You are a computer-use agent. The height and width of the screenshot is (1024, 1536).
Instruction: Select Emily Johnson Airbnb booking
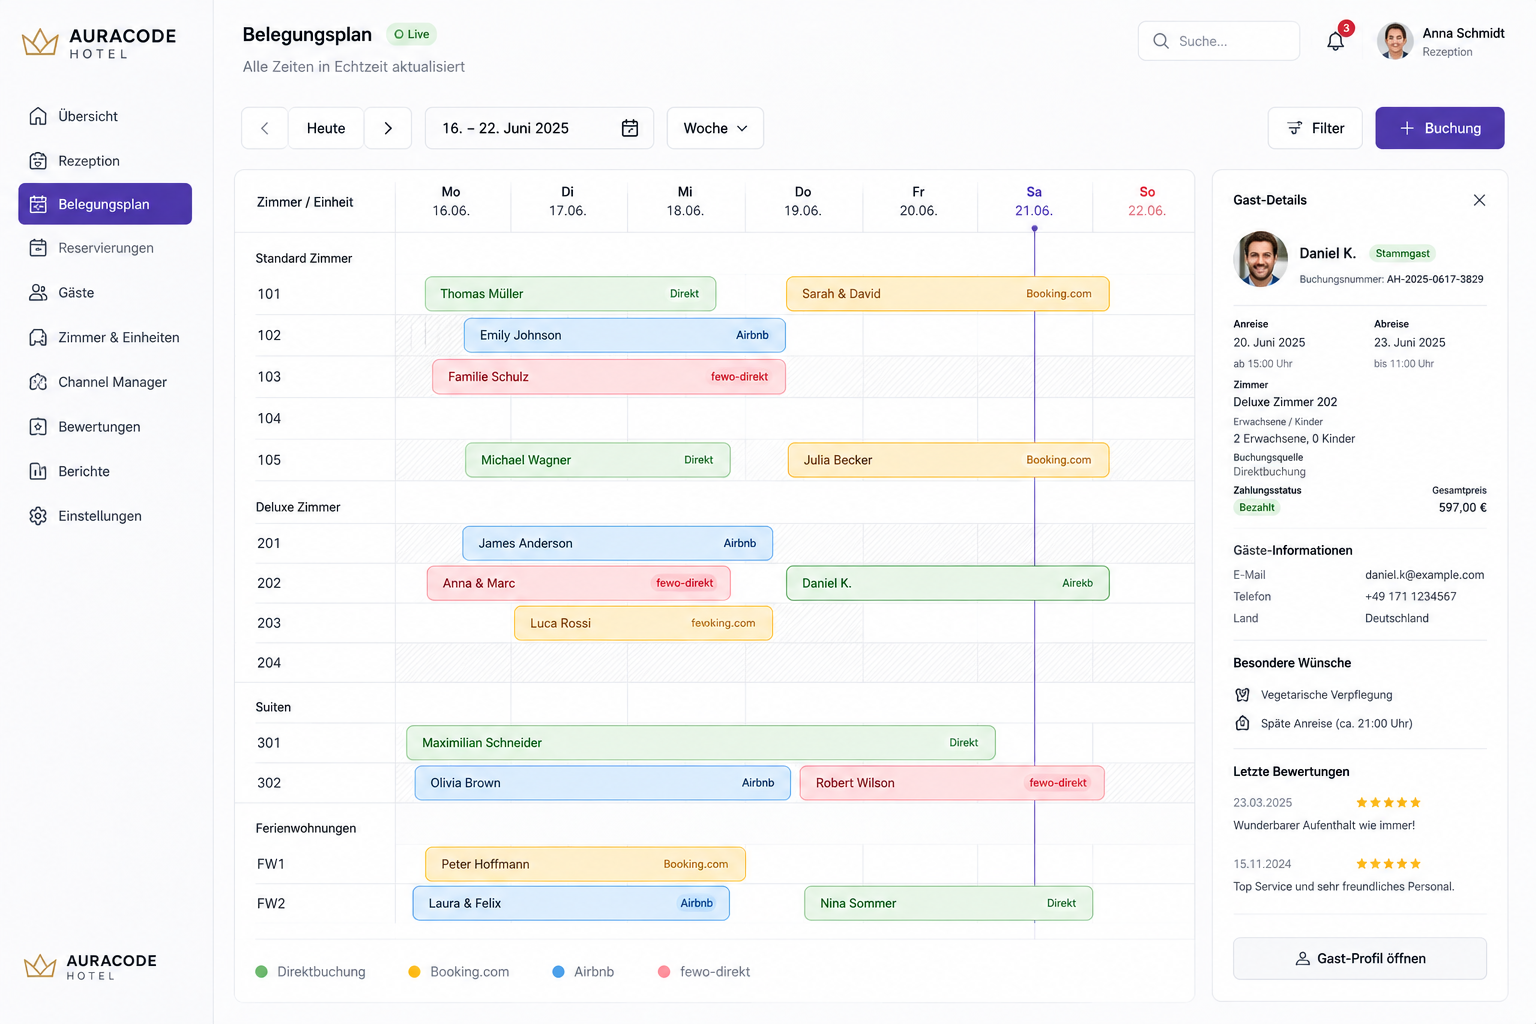(x=625, y=335)
